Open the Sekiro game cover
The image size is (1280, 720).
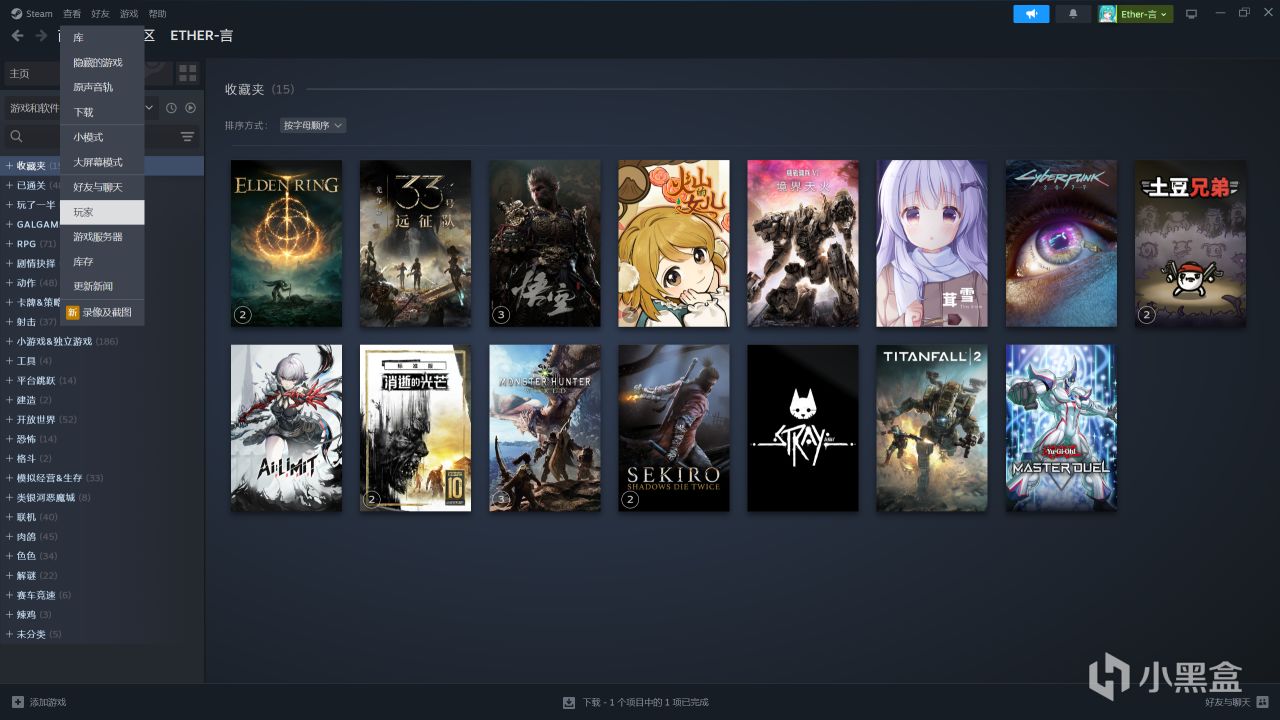pyautogui.click(x=673, y=428)
